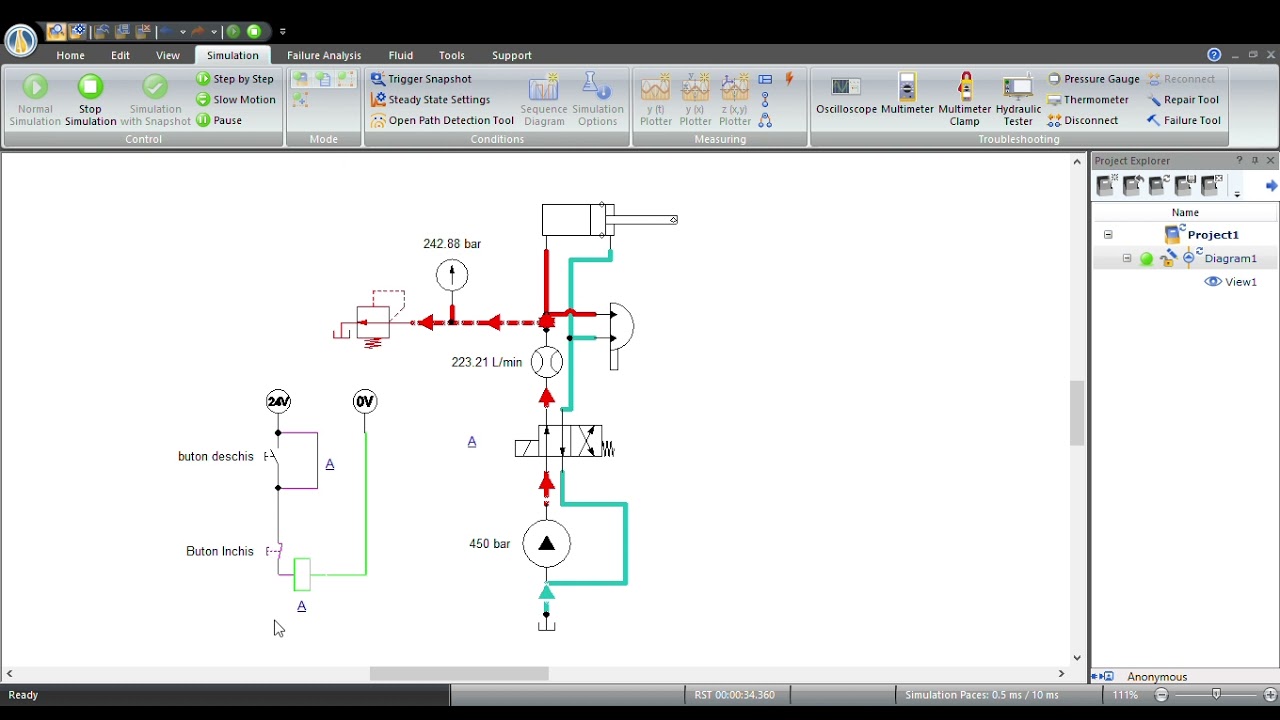Open the help question mark icon
The height and width of the screenshot is (720, 1280).
coord(1214,55)
